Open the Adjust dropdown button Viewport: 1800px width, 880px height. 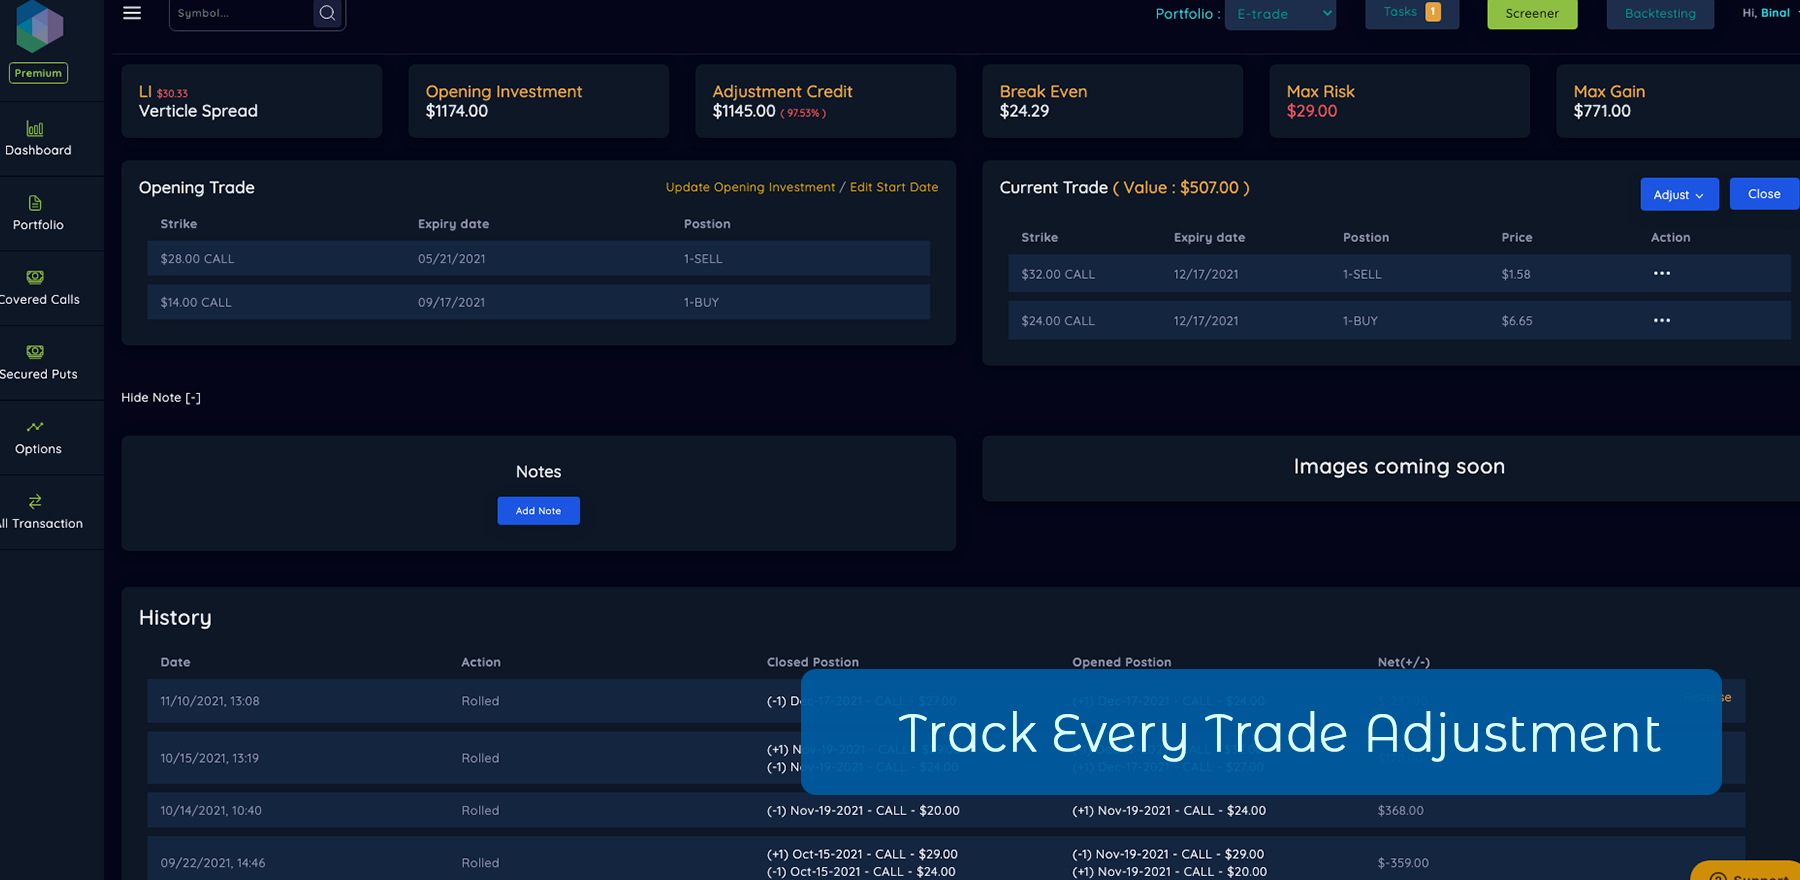[1679, 195]
